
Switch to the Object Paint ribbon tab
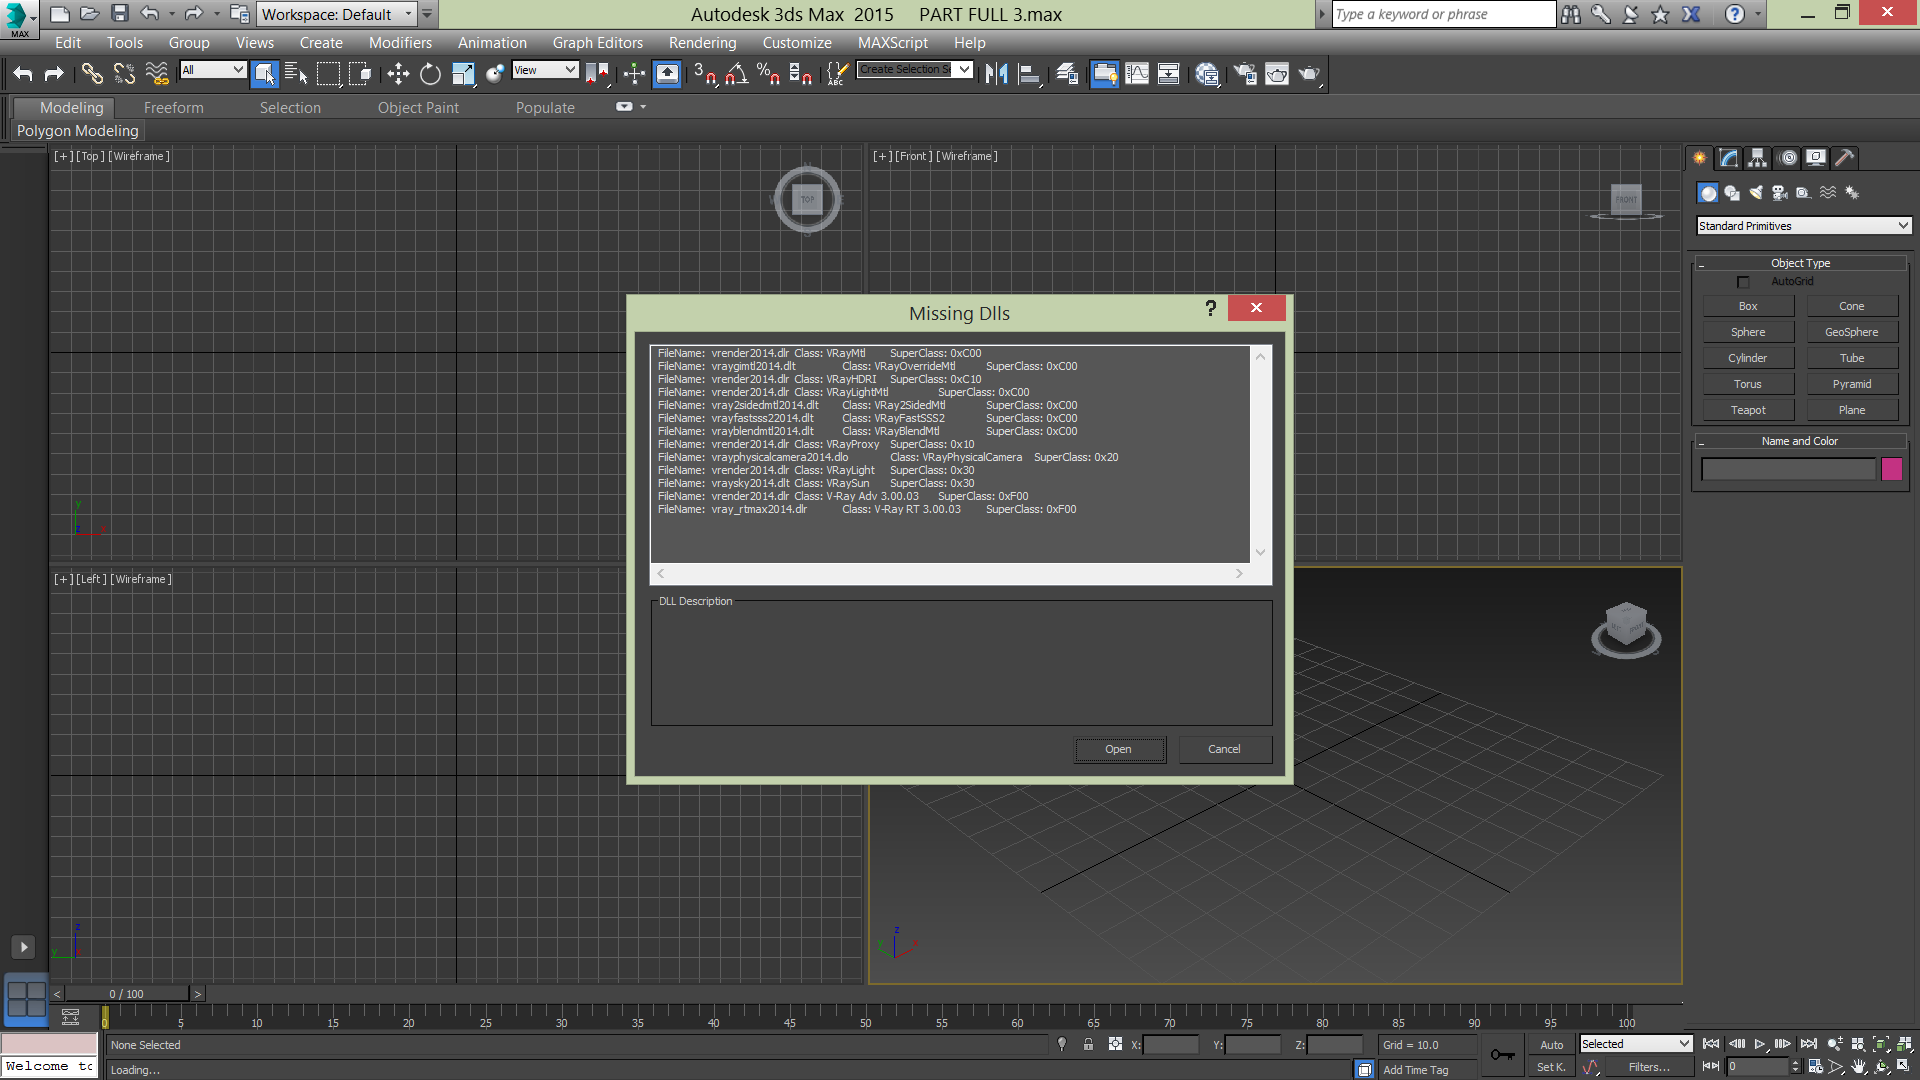pyautogui.click(x=418, y=107)
